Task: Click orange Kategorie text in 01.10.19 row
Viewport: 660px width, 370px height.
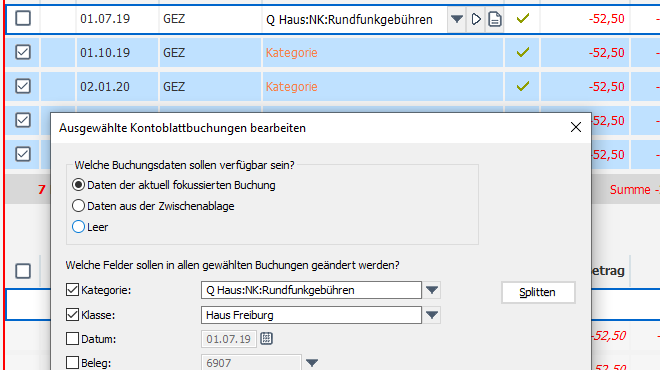Action: 291,53
